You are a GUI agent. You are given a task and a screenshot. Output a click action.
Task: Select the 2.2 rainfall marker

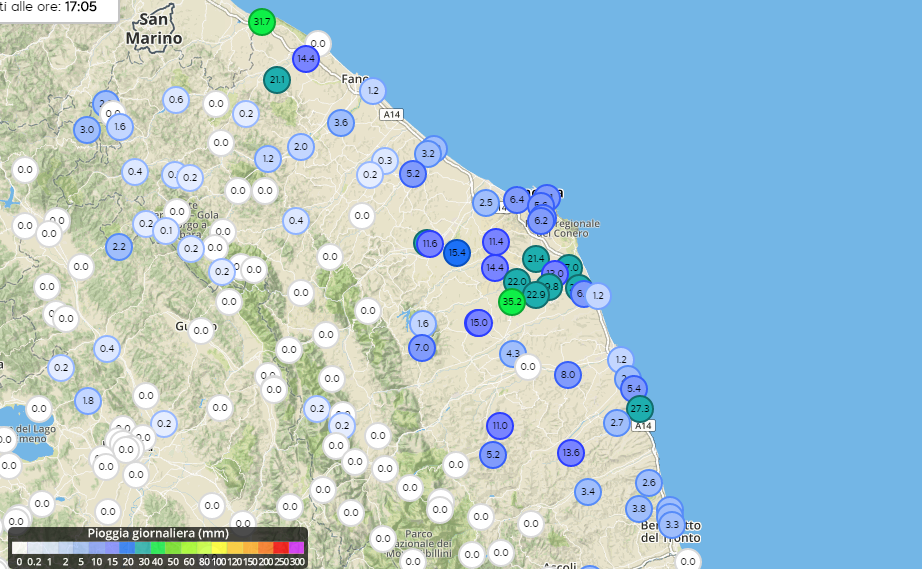pos(119,246)
